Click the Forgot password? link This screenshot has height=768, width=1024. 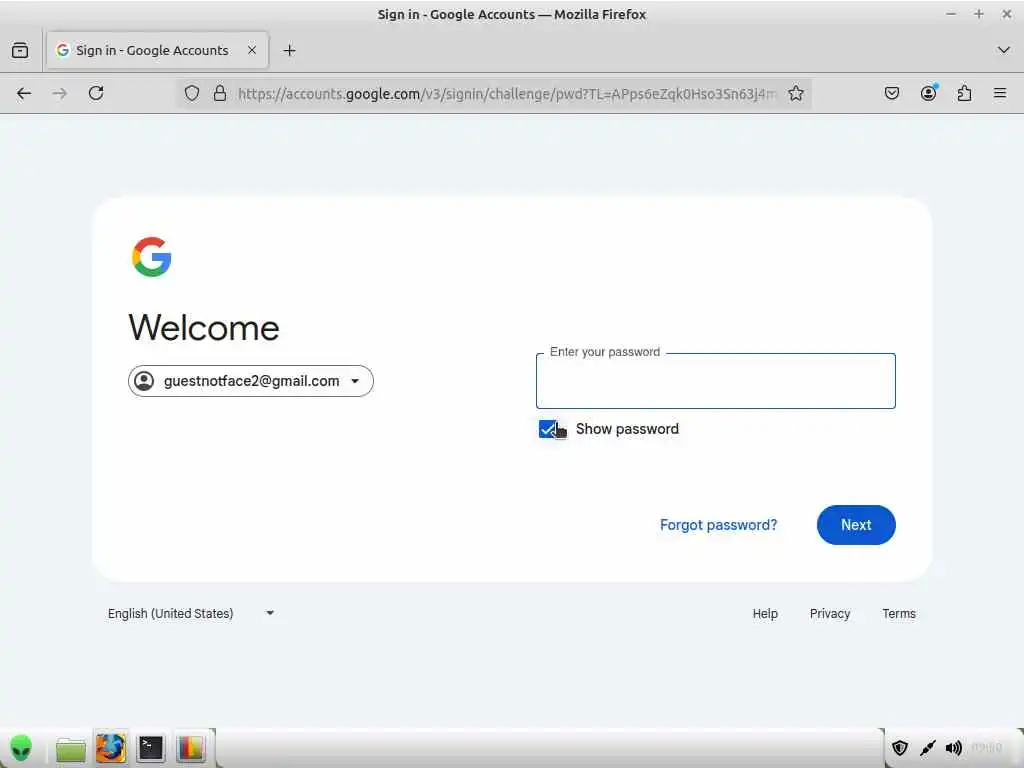(718, 525)
